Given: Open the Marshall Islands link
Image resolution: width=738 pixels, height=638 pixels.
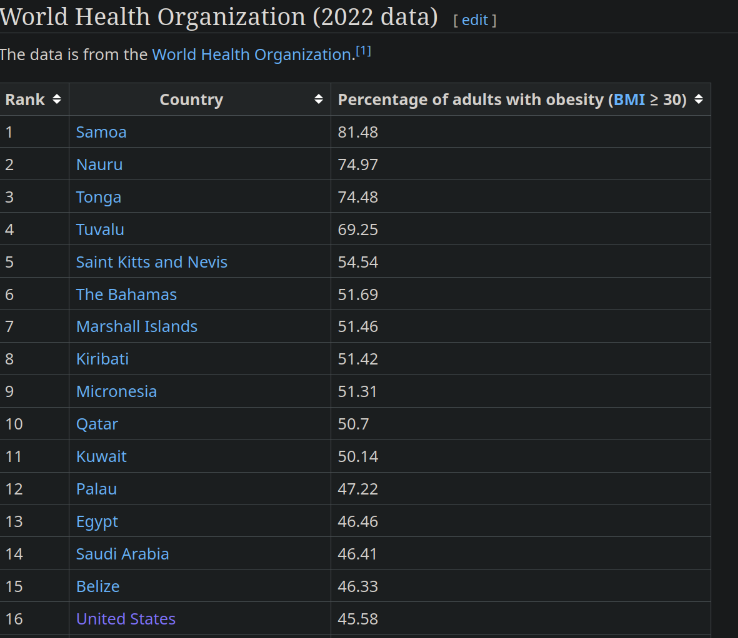Looking at the screenshot, I should (x=137, y=327).
